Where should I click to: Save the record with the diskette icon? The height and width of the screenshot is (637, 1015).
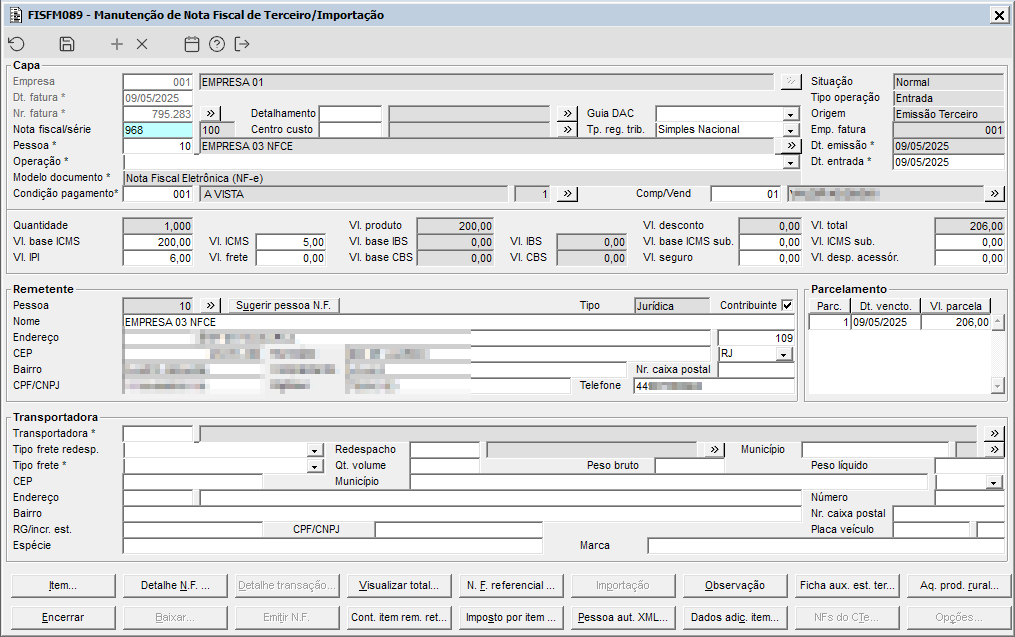(67, 44)
